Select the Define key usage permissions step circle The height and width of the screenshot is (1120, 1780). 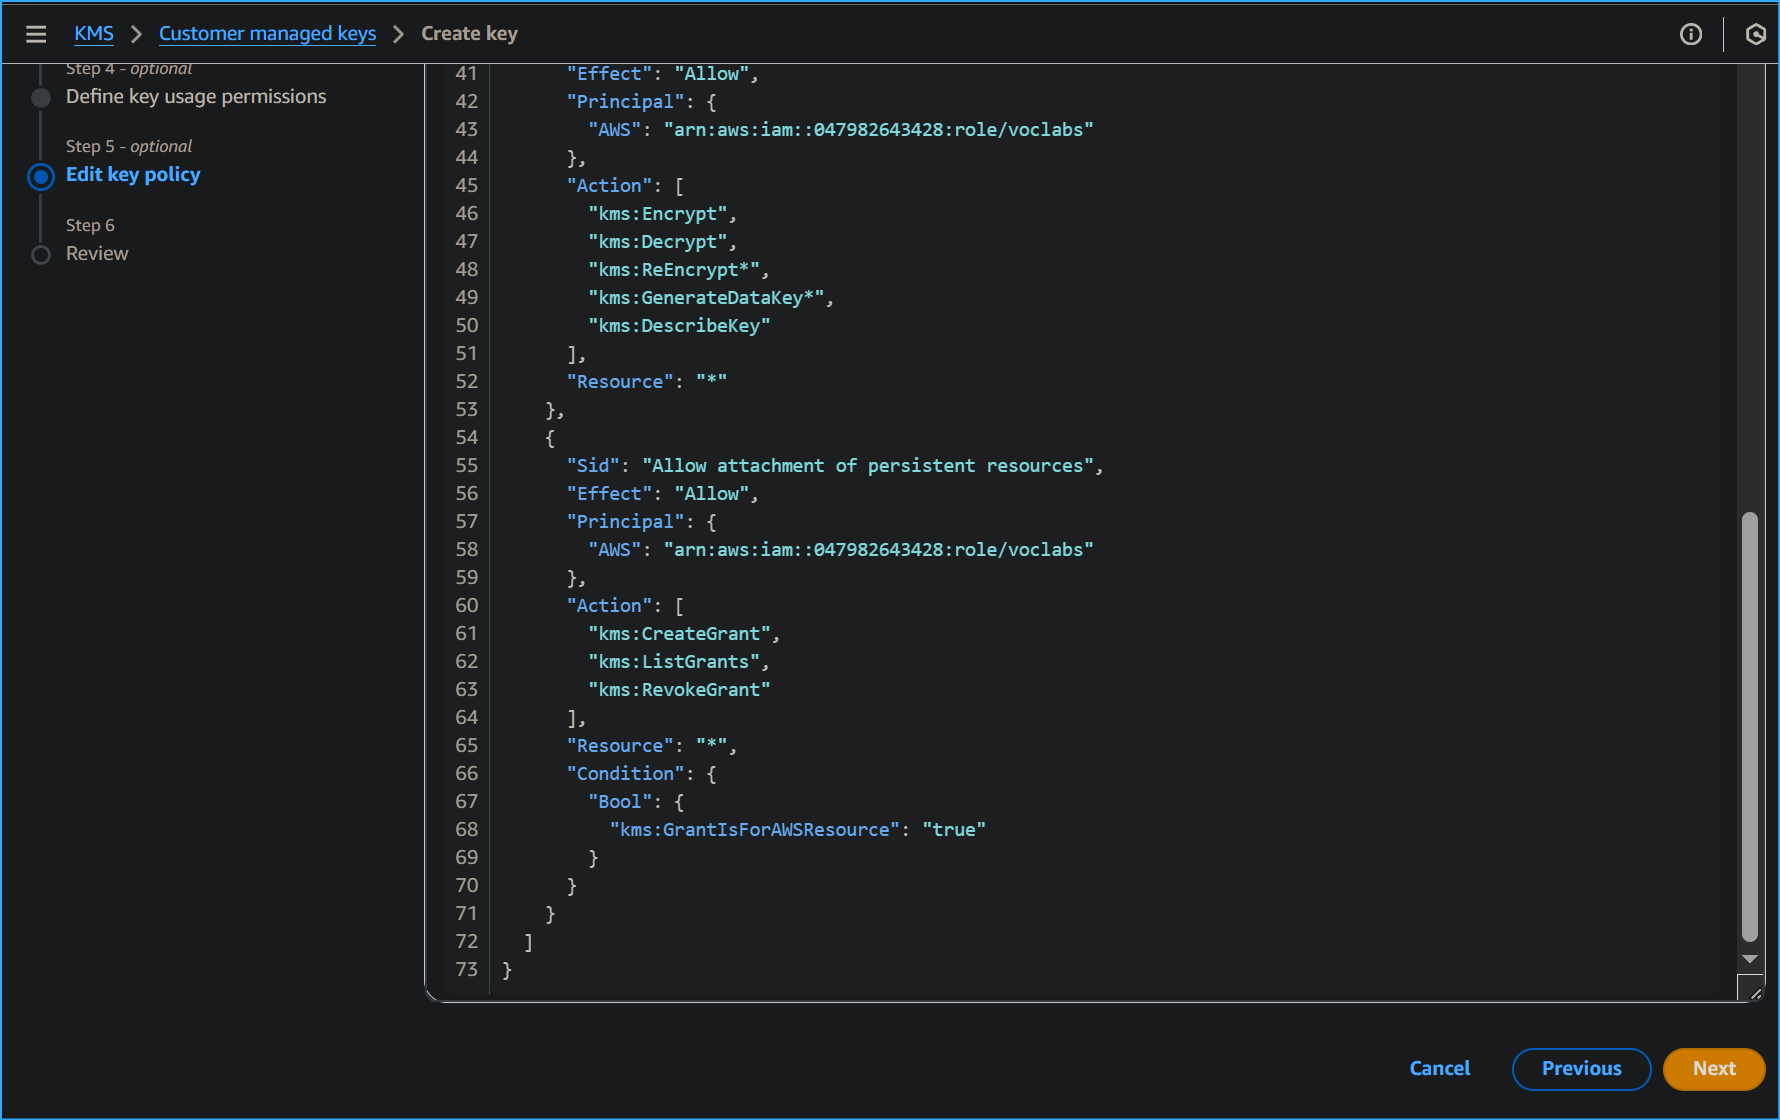(41, 98)
